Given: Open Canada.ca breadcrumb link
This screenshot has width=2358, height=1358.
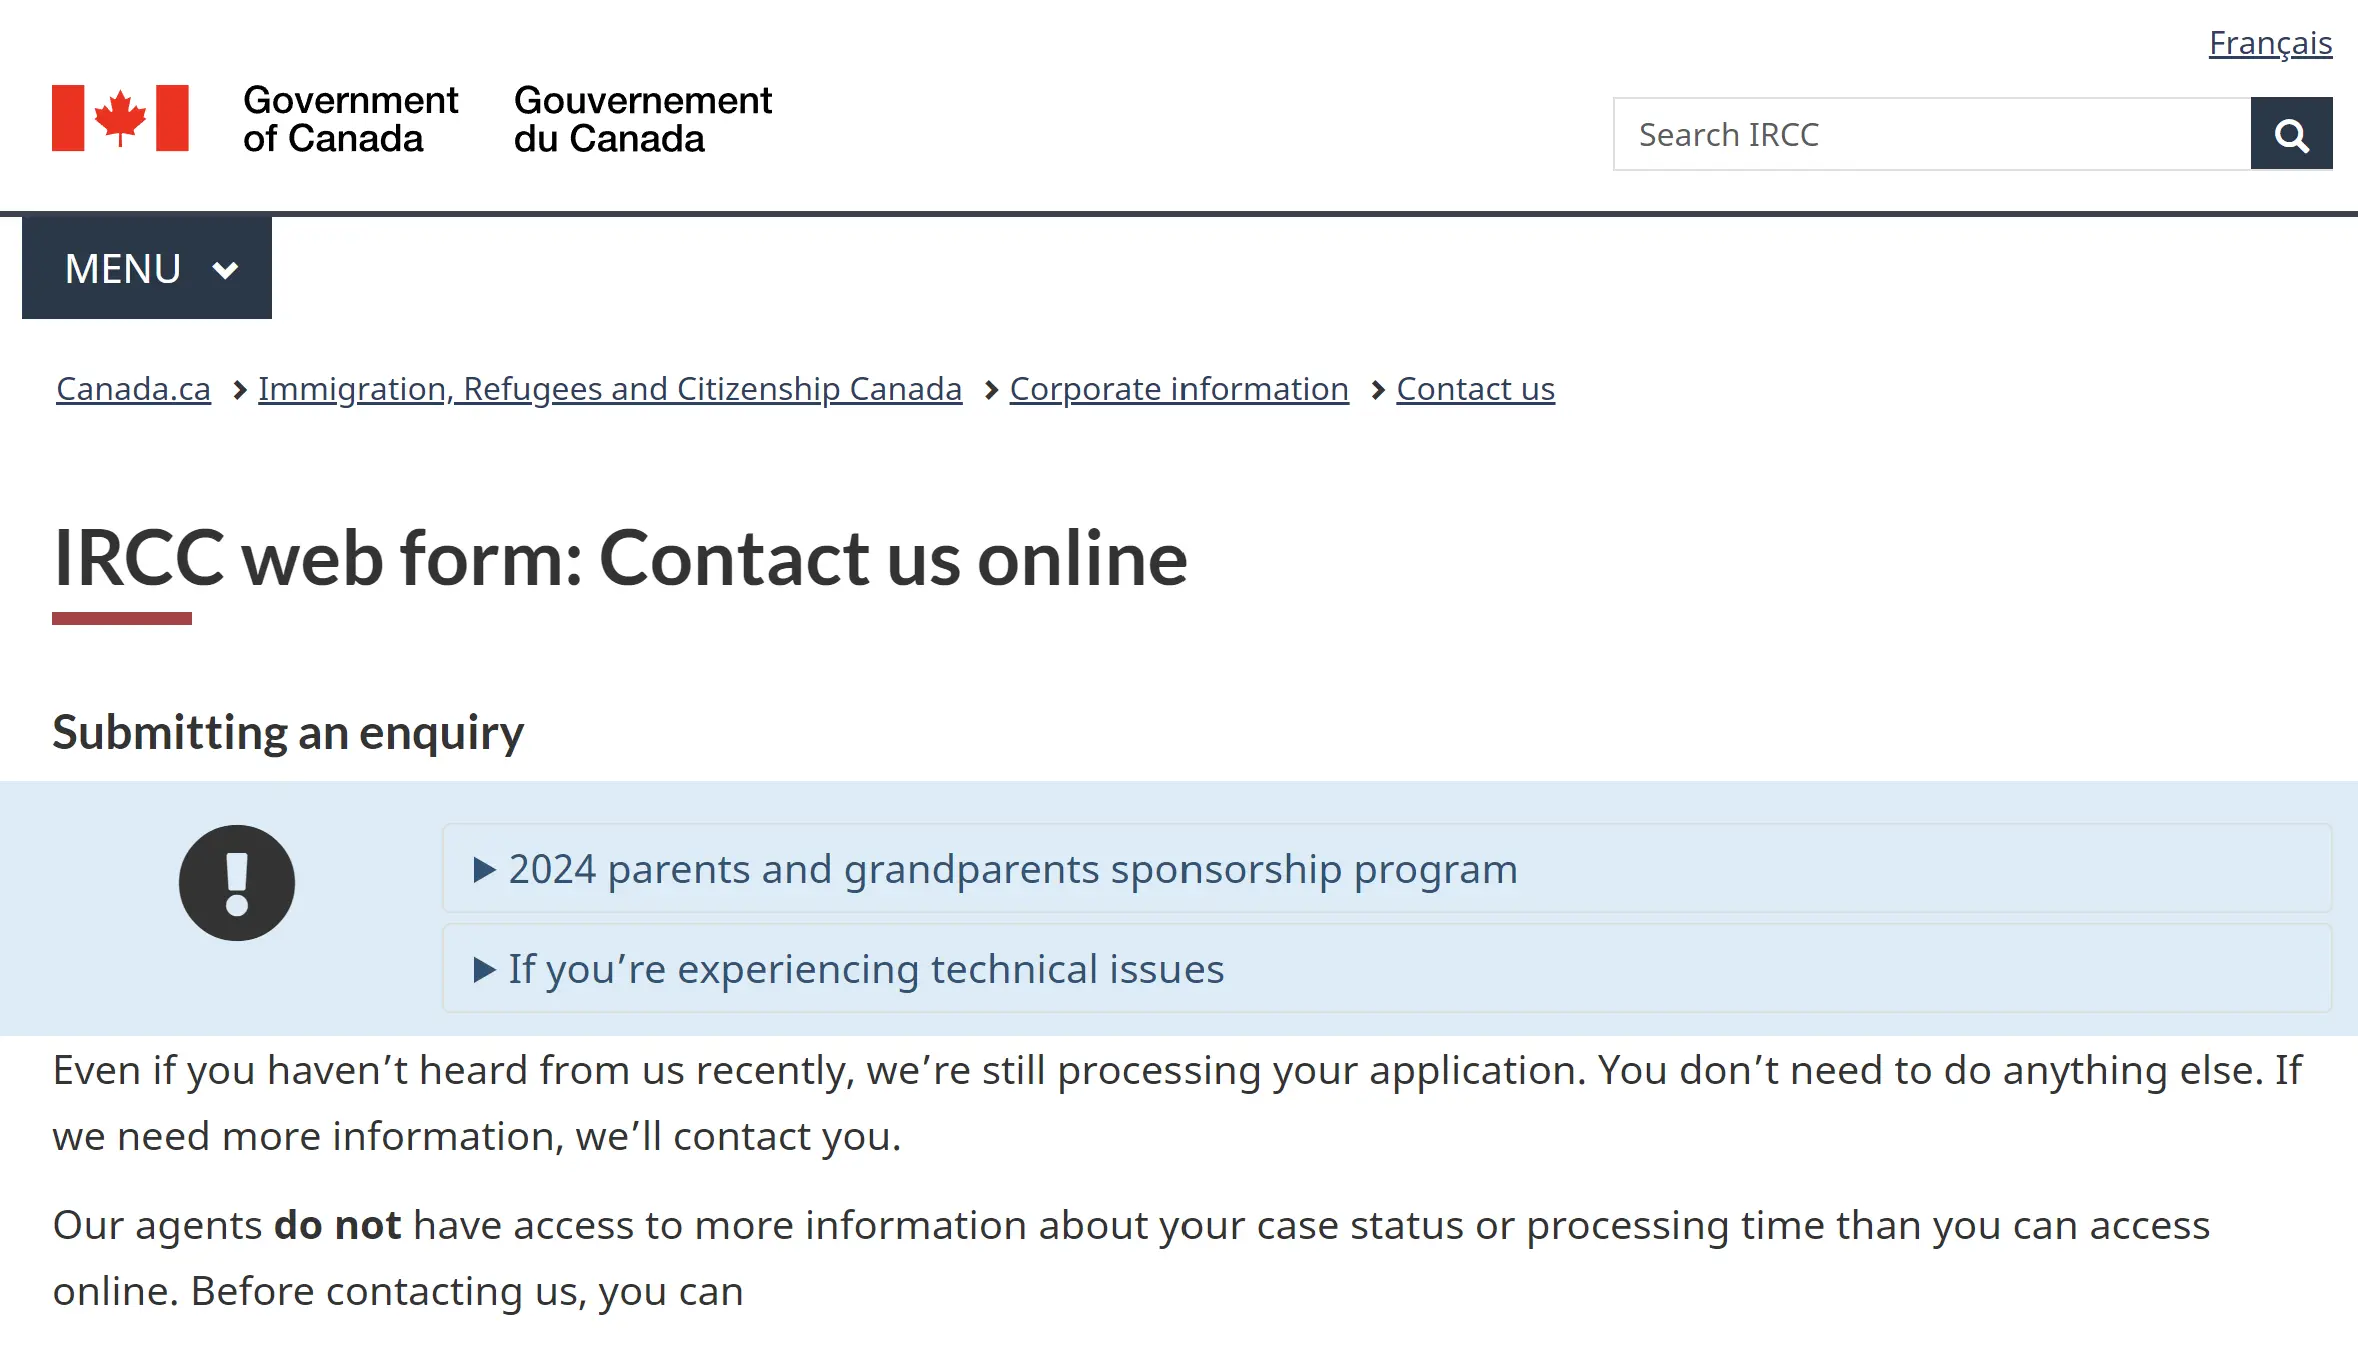Looking at the screenshot, I should point(133,389).
